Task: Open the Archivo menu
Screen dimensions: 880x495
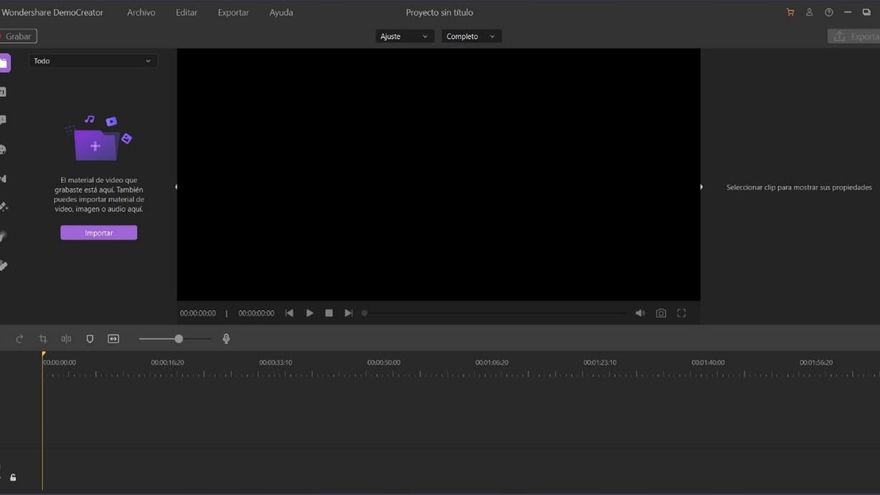Action: 141,12
